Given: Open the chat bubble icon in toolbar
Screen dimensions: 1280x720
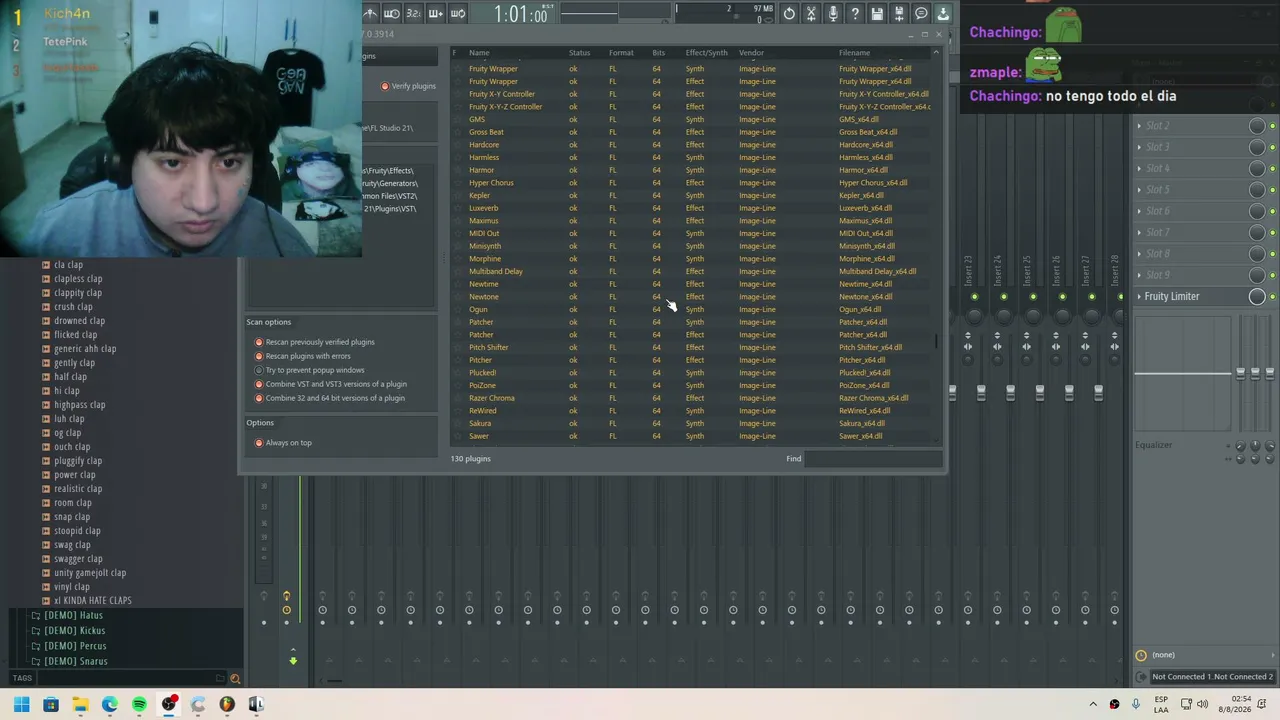Looking at the screenshot, I should [921, 13].
